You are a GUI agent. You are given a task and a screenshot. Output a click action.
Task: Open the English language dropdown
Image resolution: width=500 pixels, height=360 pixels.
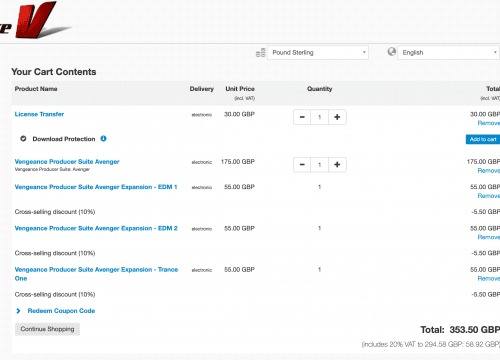point(449,53)
